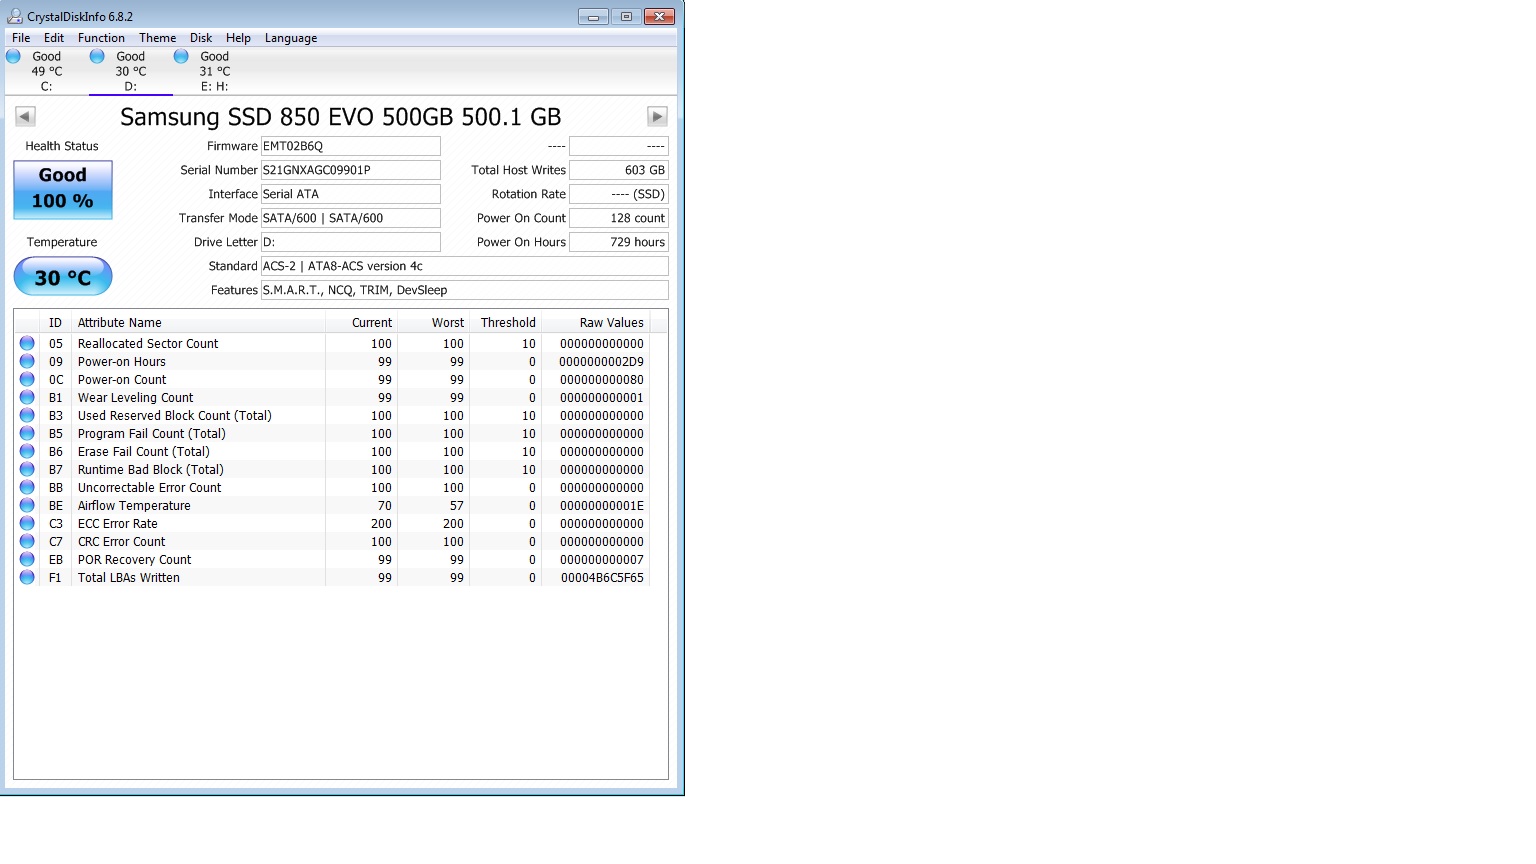Viewport: 1536px width, 864px height.
Task: Click the previous disk arrow button
Action: [x=26, y=116]
